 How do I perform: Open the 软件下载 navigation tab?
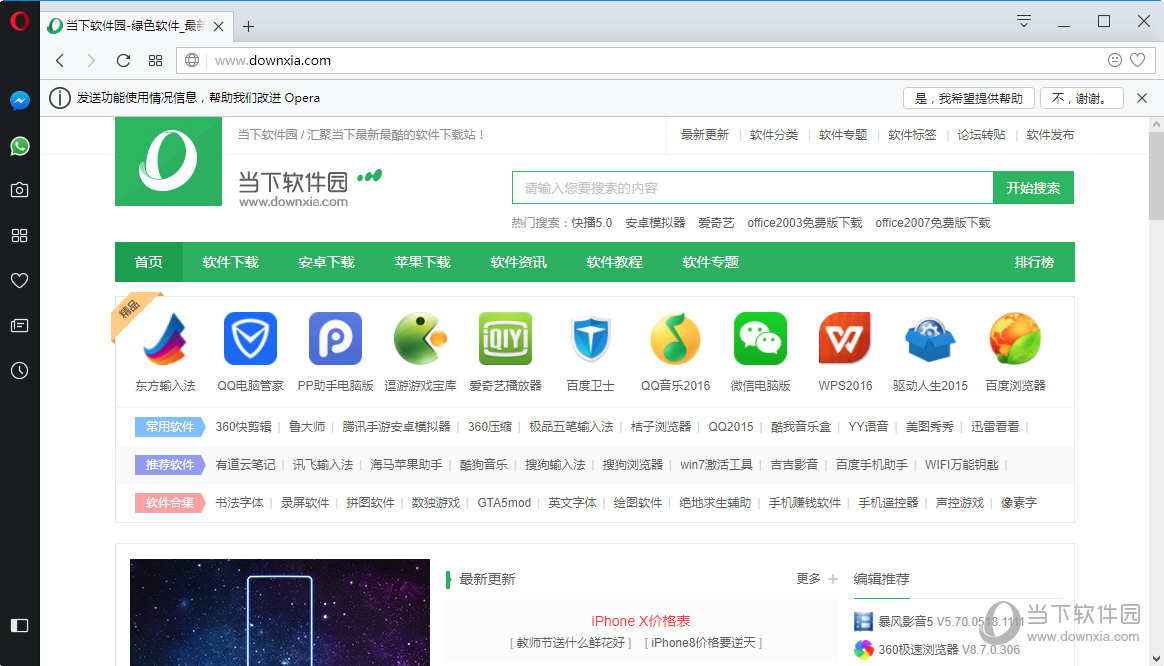(230, 262)
